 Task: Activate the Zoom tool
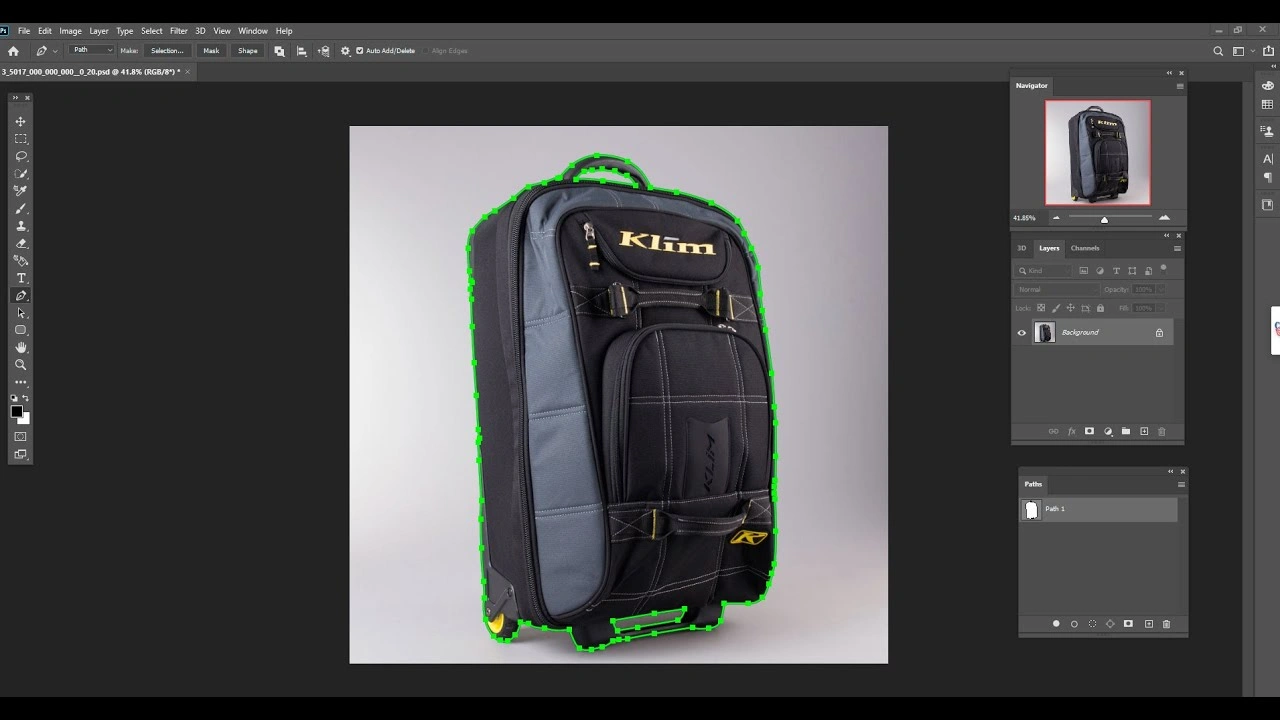point(20,365)
